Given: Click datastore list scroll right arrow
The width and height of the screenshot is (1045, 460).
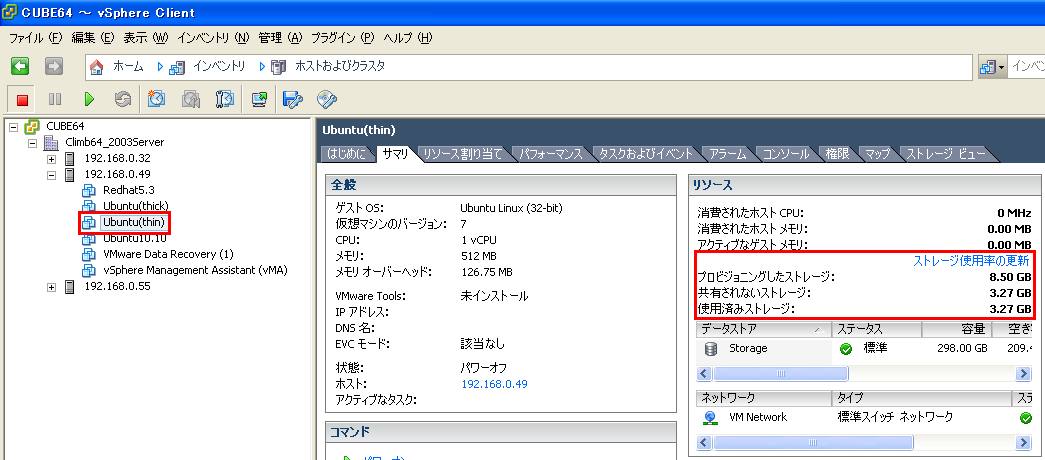Looking at the screenshot, I should click(1024, 373).
